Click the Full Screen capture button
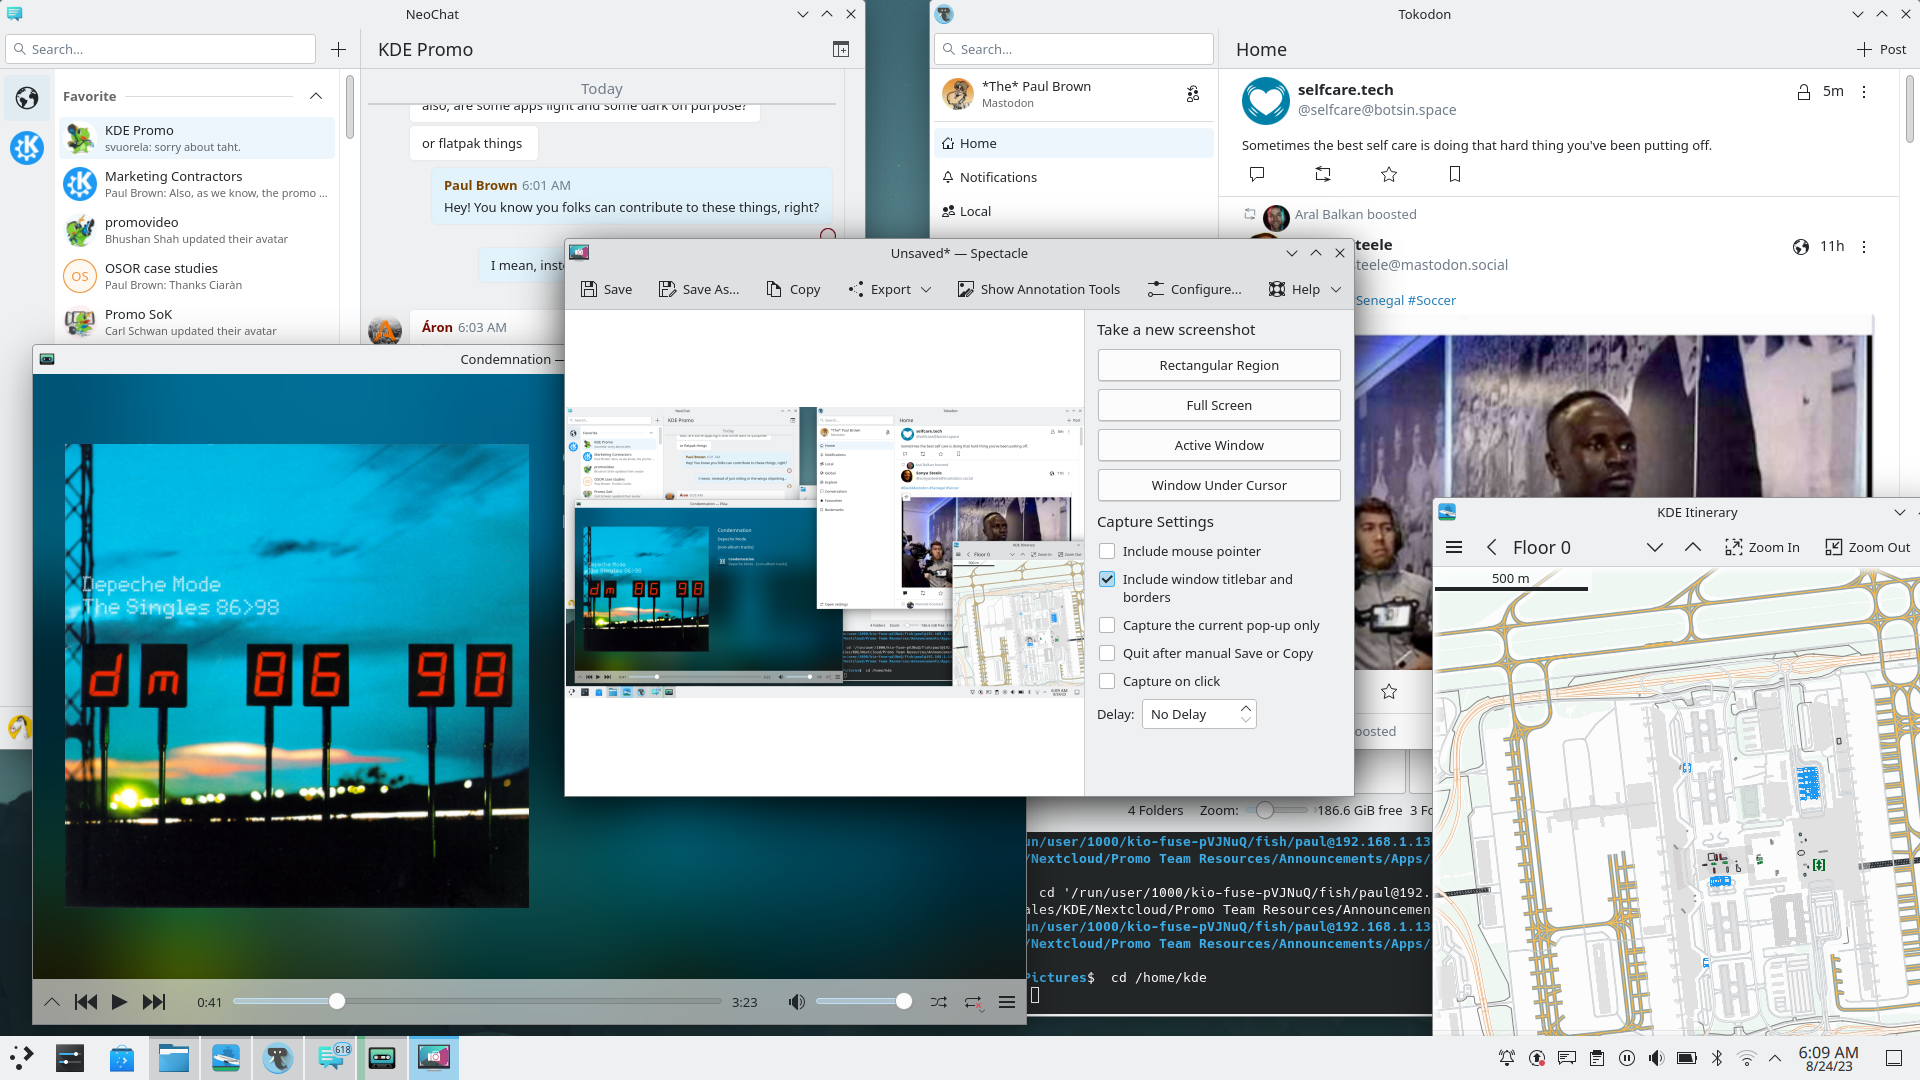The image size is (1920, 1080). (1218, 405)
